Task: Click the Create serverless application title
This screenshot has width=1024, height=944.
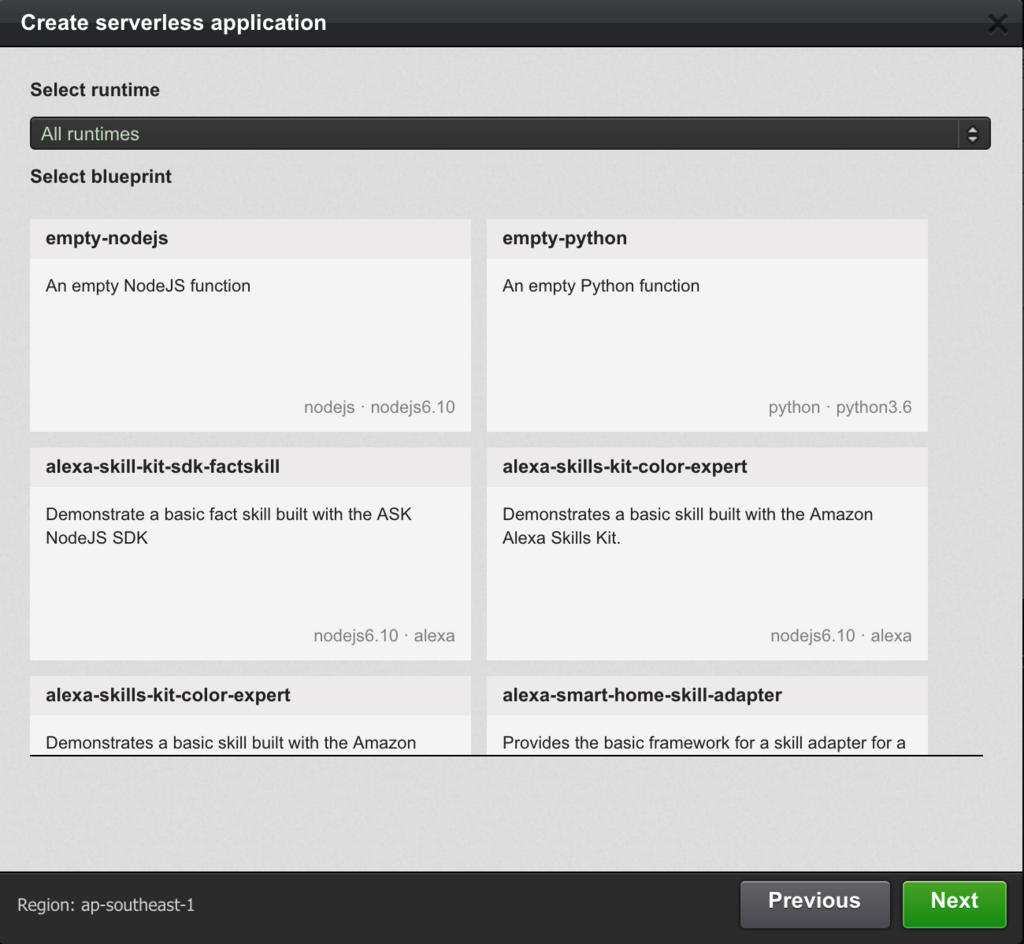Action: [x=174, y=23]
